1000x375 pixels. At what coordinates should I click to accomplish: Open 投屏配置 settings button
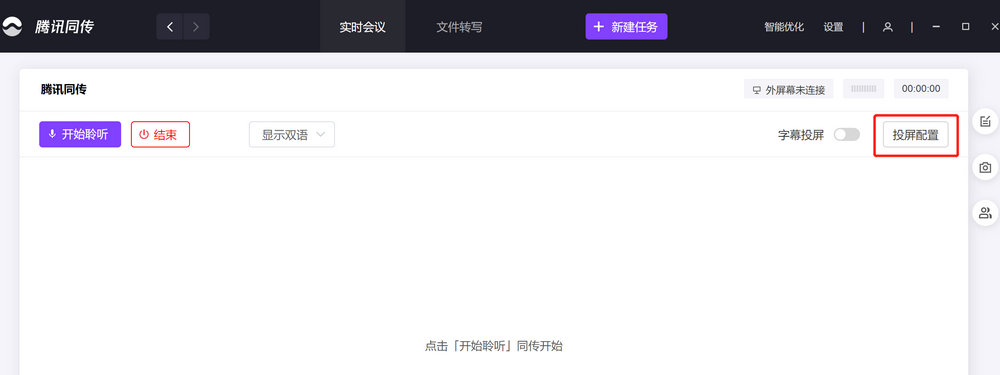(915, 135)
